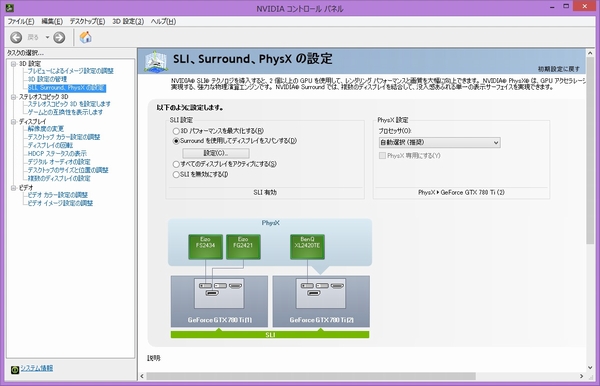Open the 編集(E) menu
The width and height of the screenshot is (600, 386).
[x=52, y=21]
